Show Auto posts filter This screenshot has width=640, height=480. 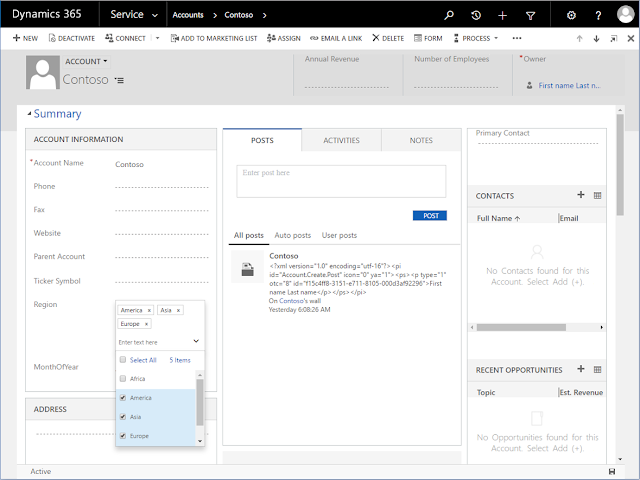click(293, 235)
